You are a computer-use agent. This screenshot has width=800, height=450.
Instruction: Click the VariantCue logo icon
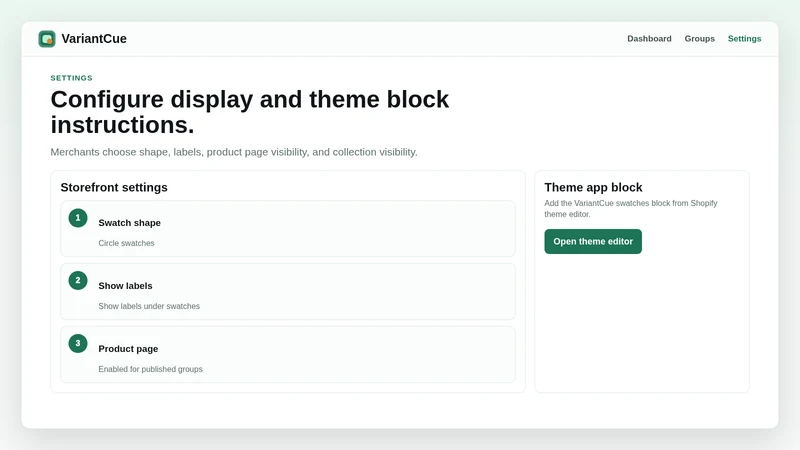tap(47, 39)
